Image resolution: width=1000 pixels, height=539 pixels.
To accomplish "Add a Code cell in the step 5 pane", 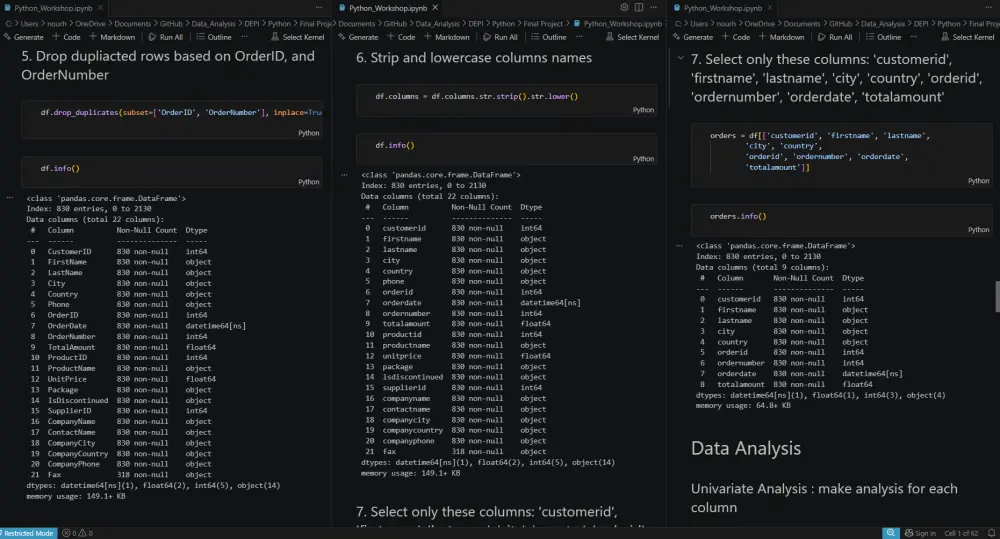I will (x=66, y=37).
